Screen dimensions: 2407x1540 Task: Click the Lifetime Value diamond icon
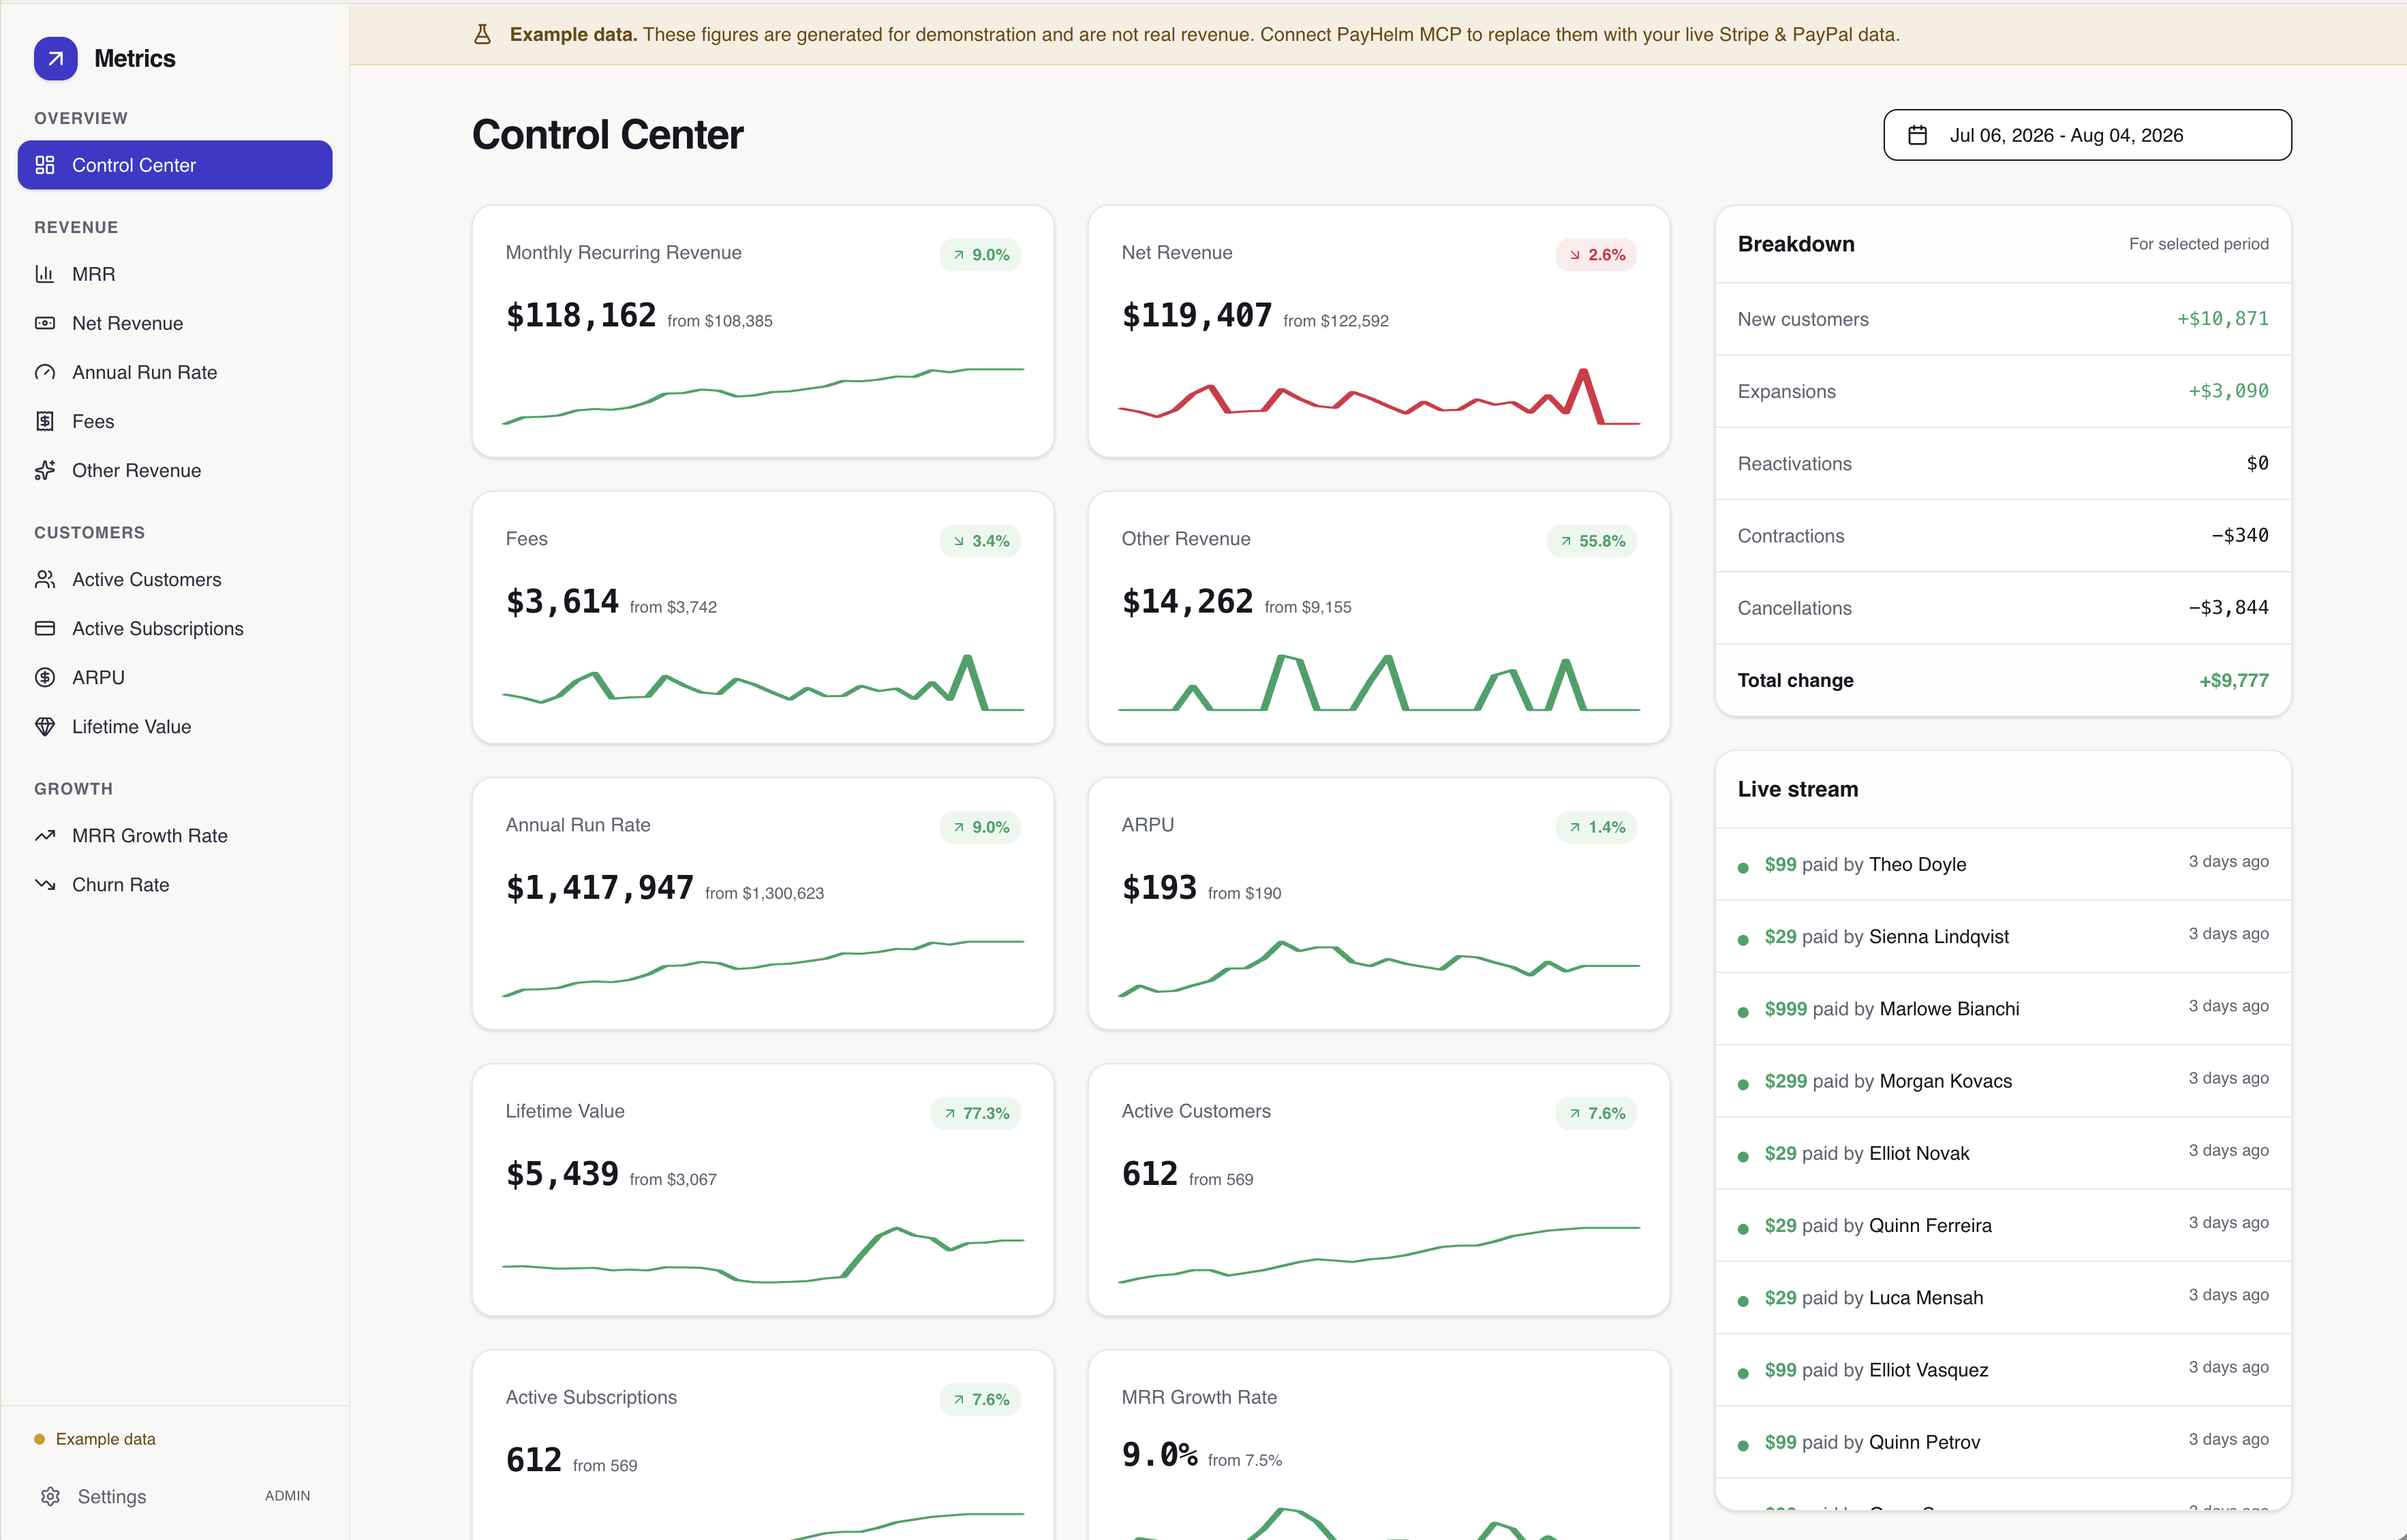pos(45,726)
